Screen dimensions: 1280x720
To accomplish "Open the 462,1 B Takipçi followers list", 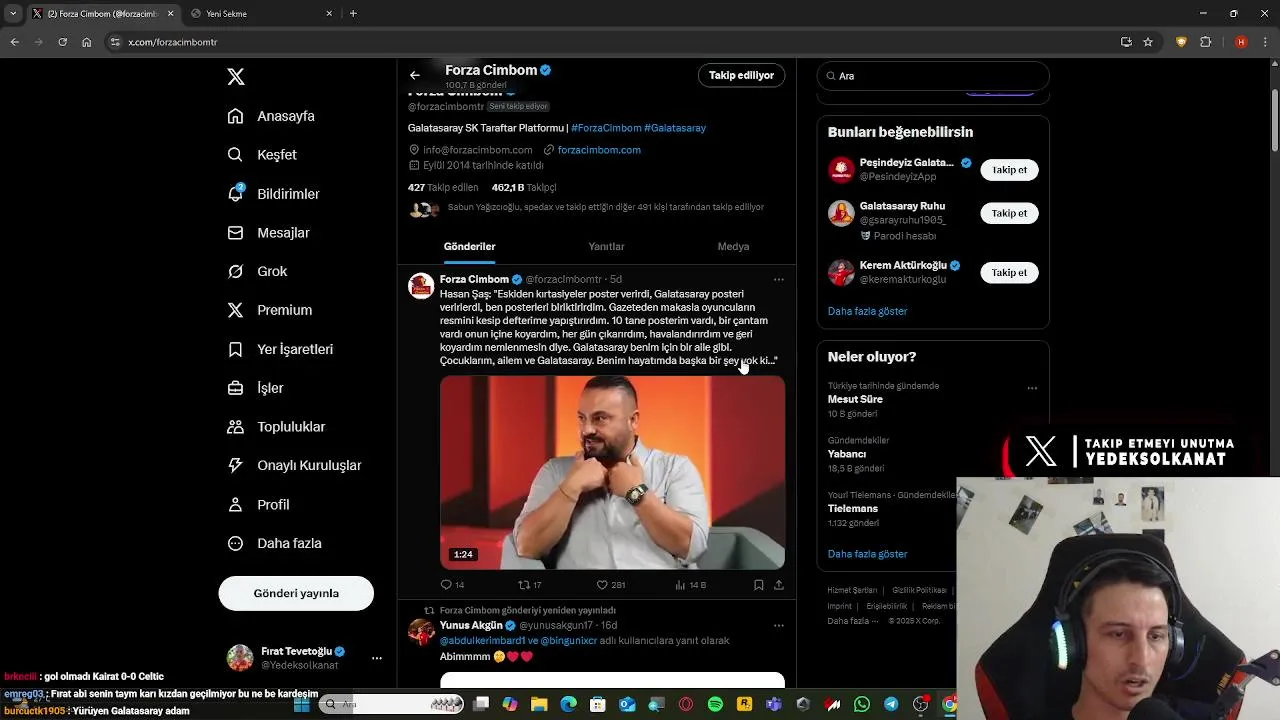I will 524,188.
